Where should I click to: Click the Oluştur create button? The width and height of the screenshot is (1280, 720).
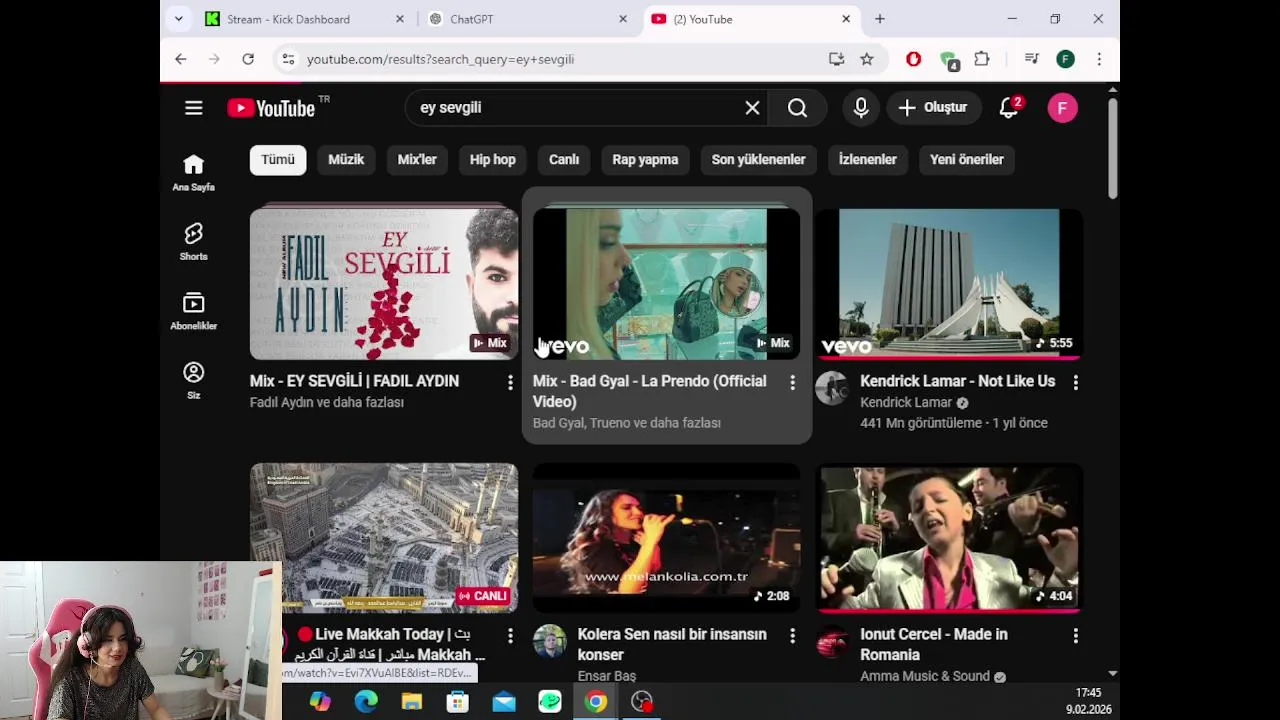pyautogui.click(x=933, y=108)
